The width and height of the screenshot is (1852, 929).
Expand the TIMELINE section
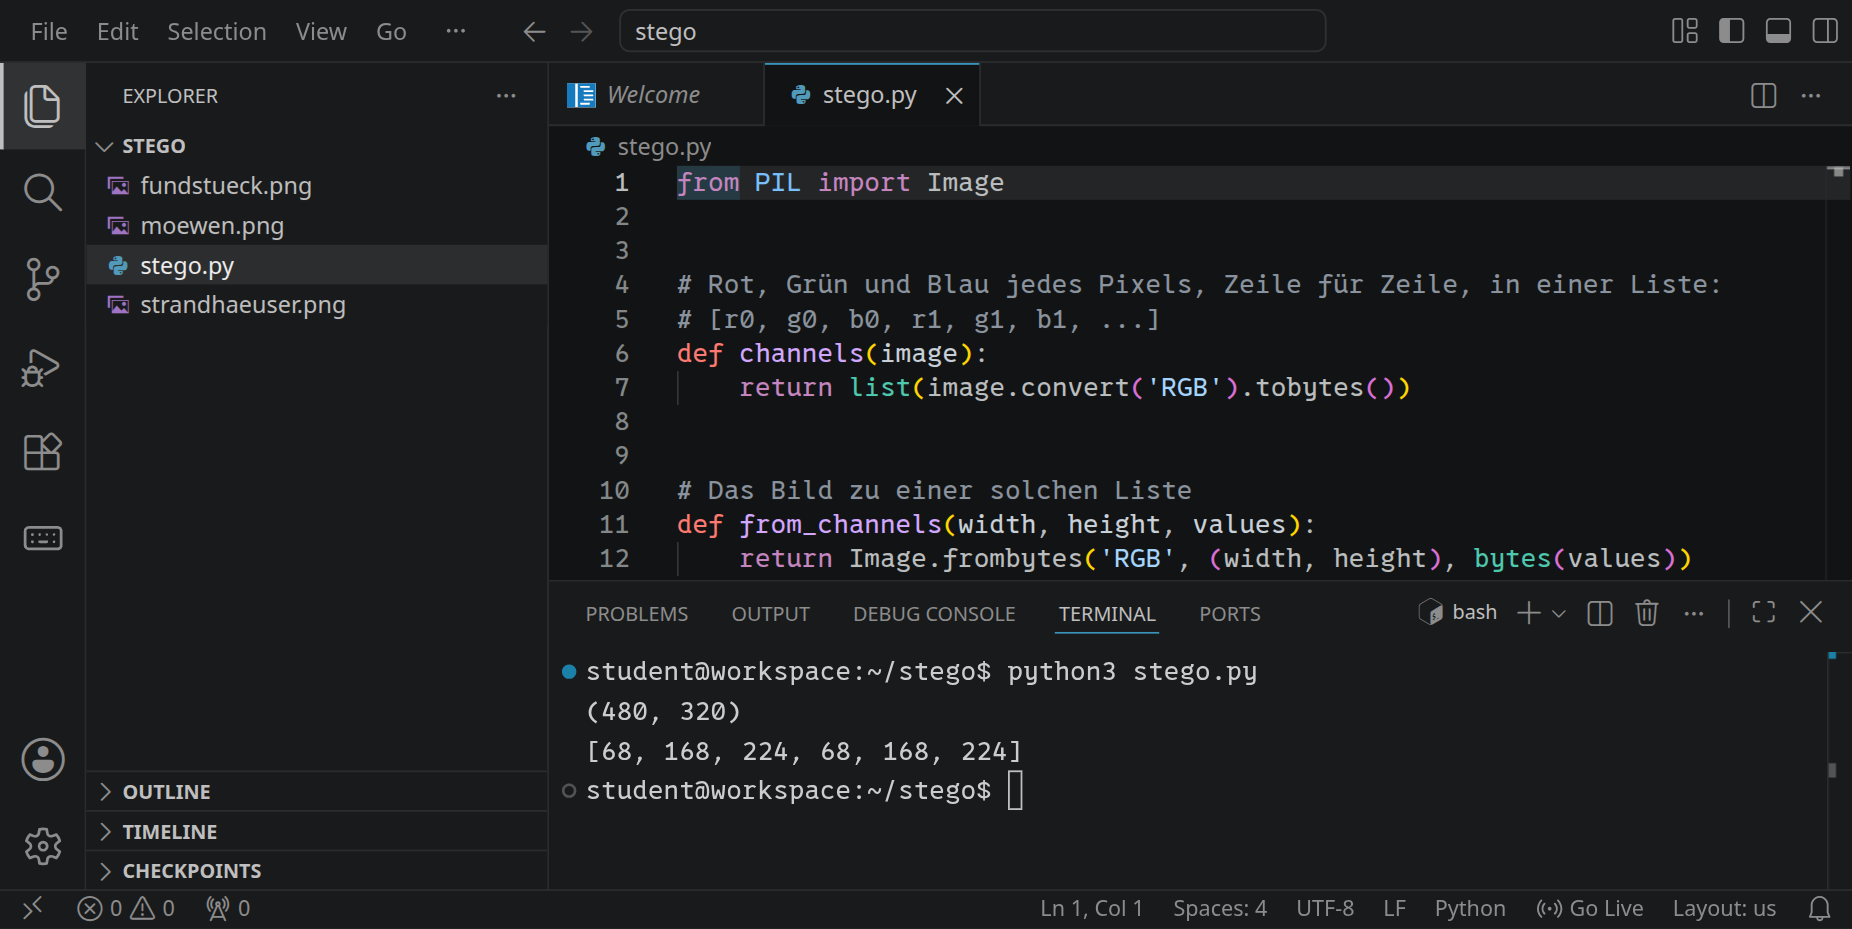coord(316,832)
